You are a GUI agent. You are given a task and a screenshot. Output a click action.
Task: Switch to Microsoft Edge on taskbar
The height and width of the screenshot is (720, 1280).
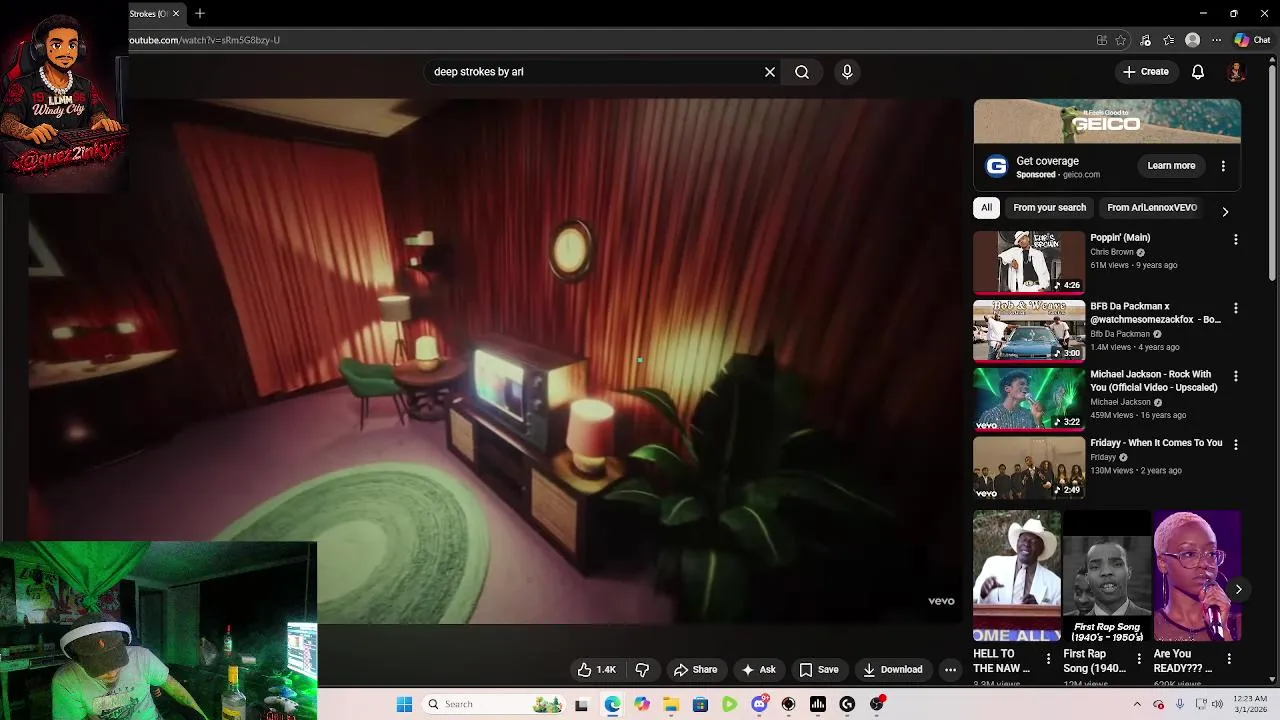pyautogui.click(x=612, y=704)
